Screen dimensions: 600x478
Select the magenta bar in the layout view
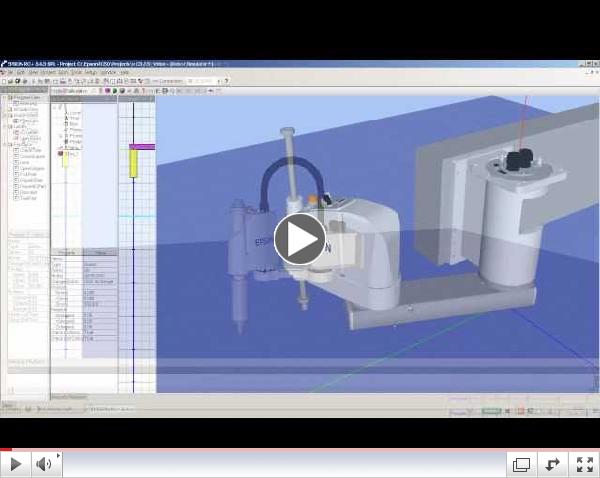click(x=142, y=147)
